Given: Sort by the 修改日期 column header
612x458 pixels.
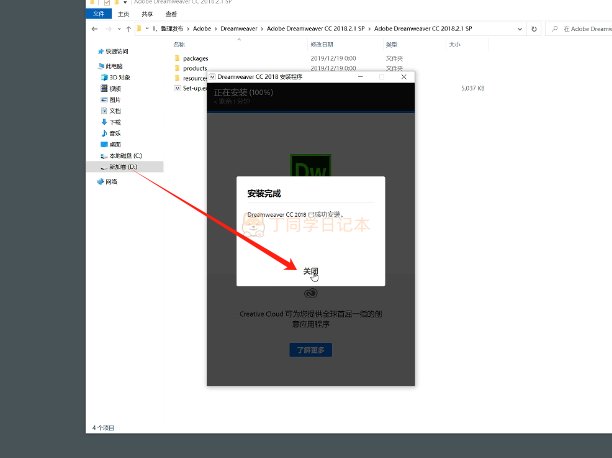Looking at the screenshot, I should coord(322,45).
